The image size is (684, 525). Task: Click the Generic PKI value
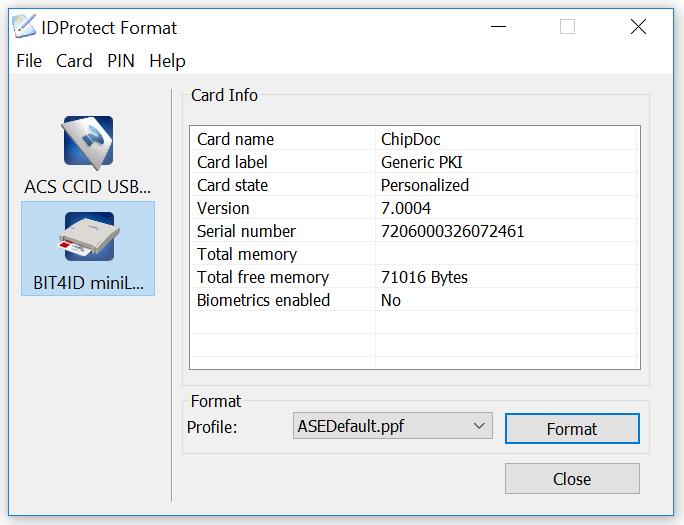point(421,162)
